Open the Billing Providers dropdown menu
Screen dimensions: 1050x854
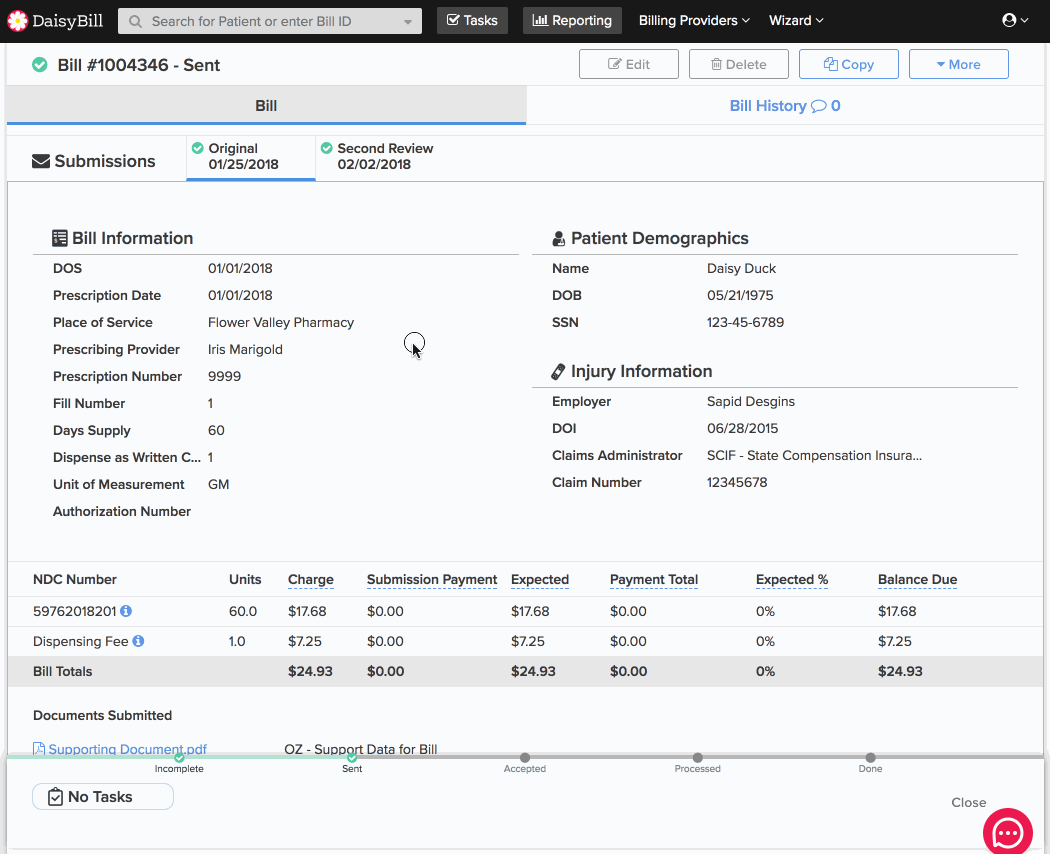click(x=694, y=21)
